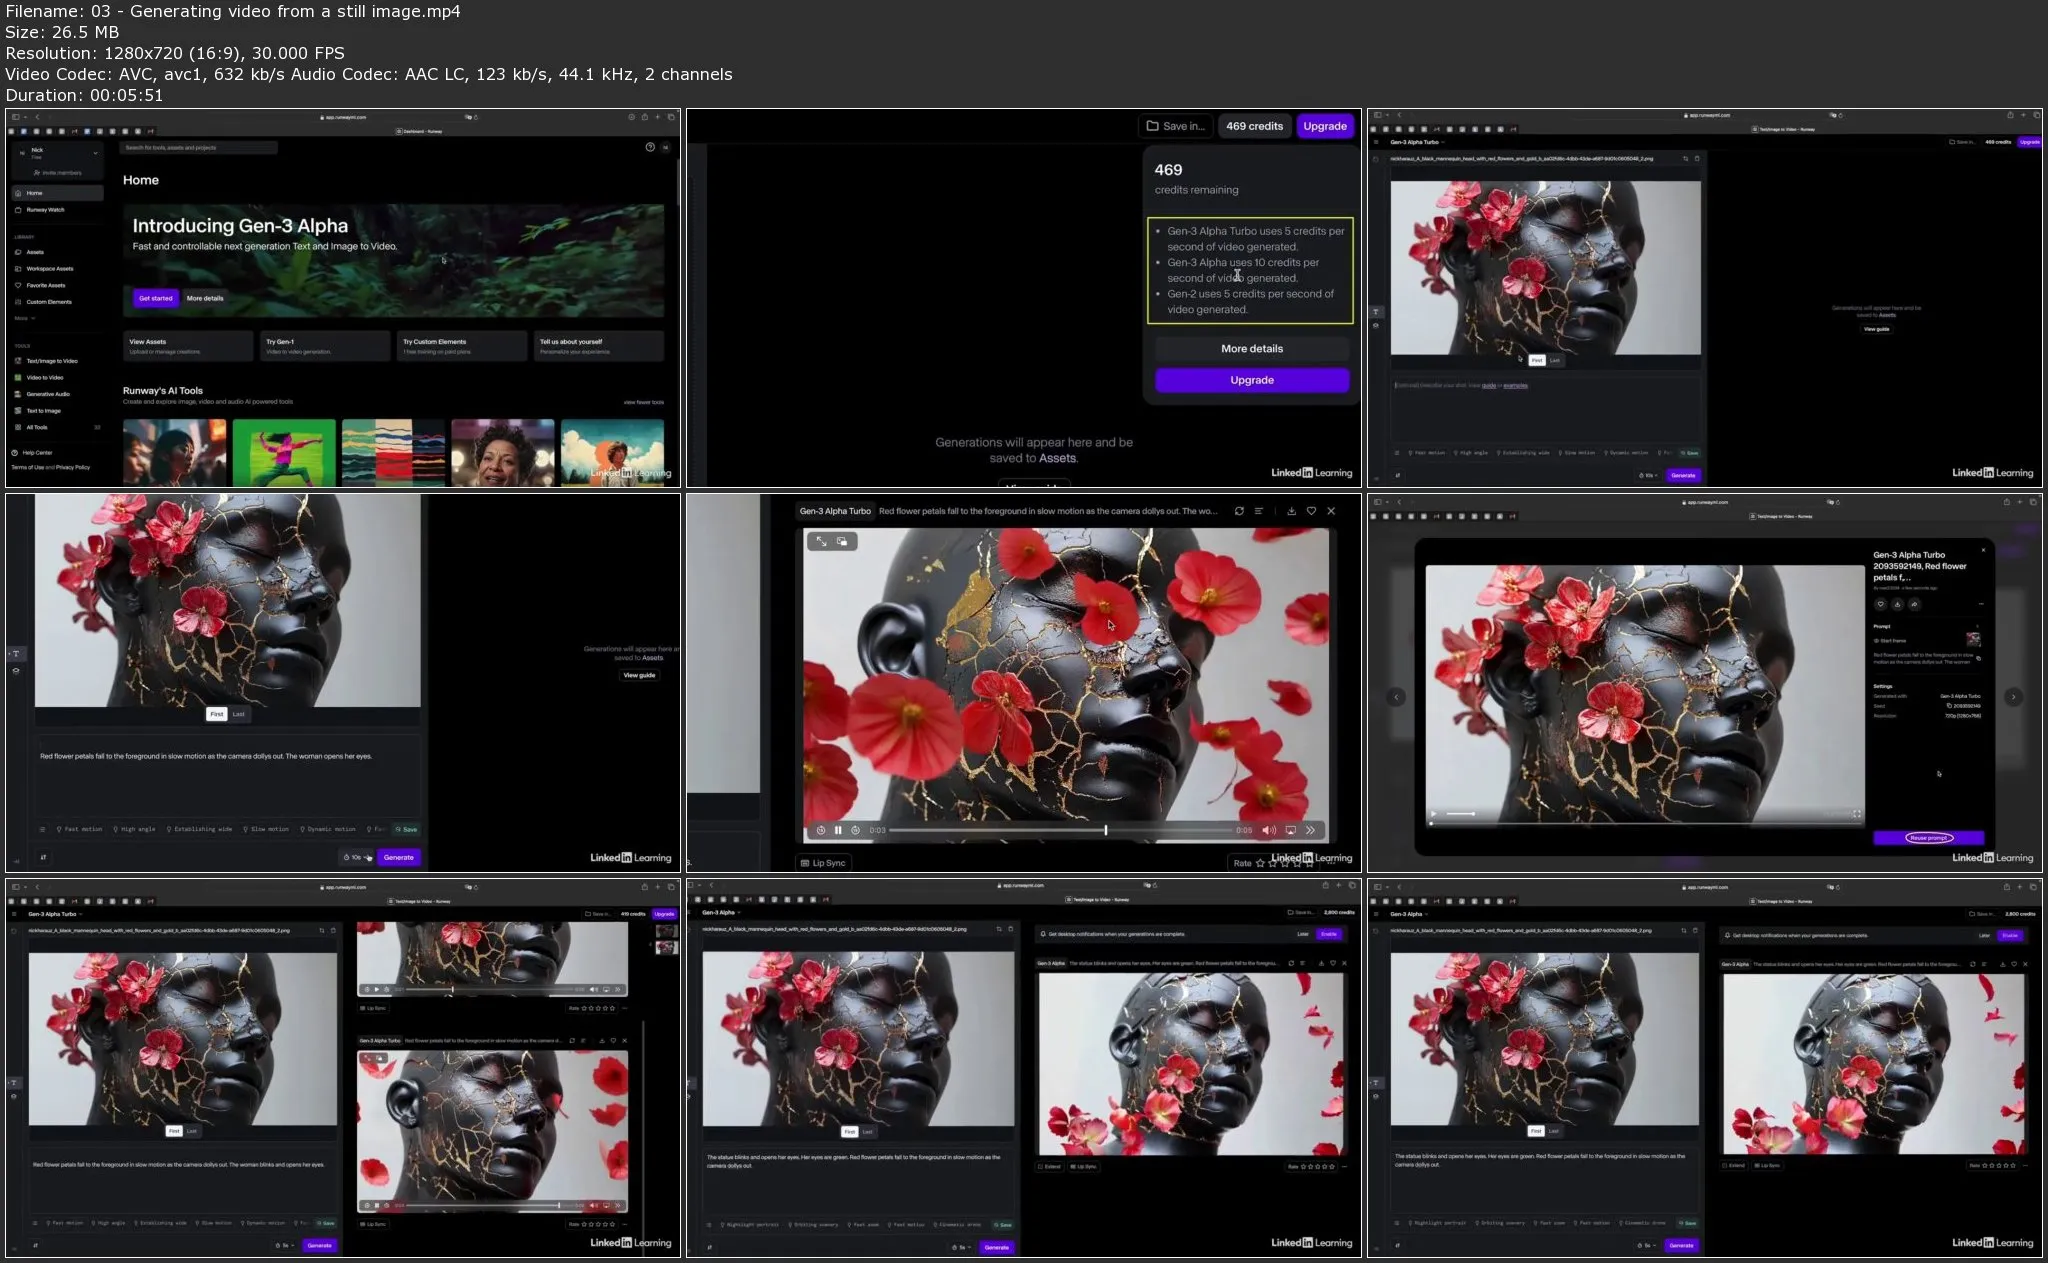Go to the previous asset in the detail frame
This screenshot has height=1263, width=2048.
click(1396, 697)
